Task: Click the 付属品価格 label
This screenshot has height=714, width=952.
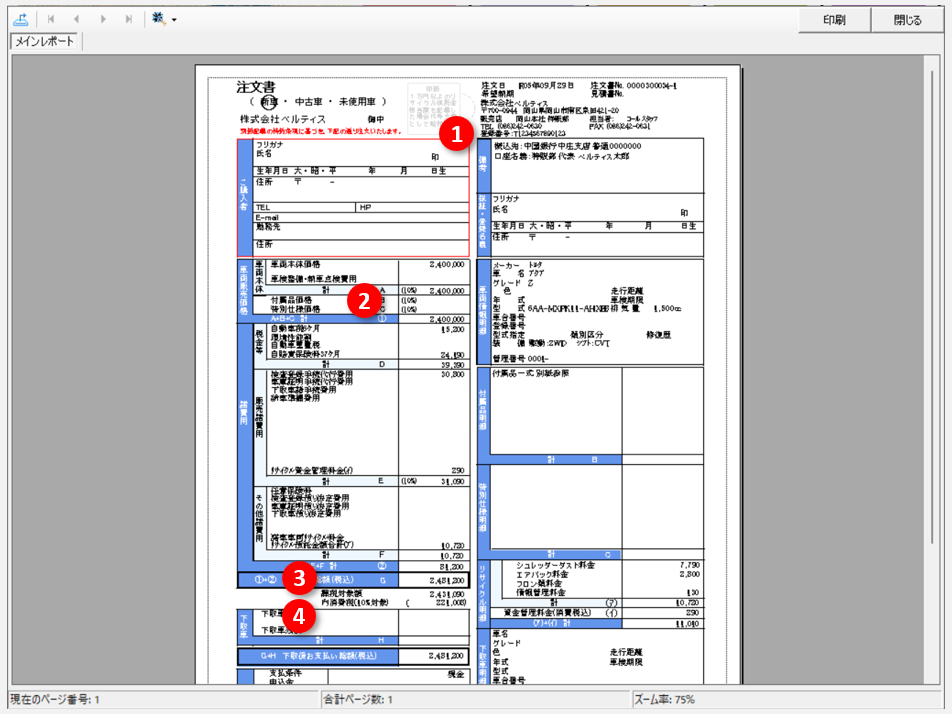Action: 291,301
